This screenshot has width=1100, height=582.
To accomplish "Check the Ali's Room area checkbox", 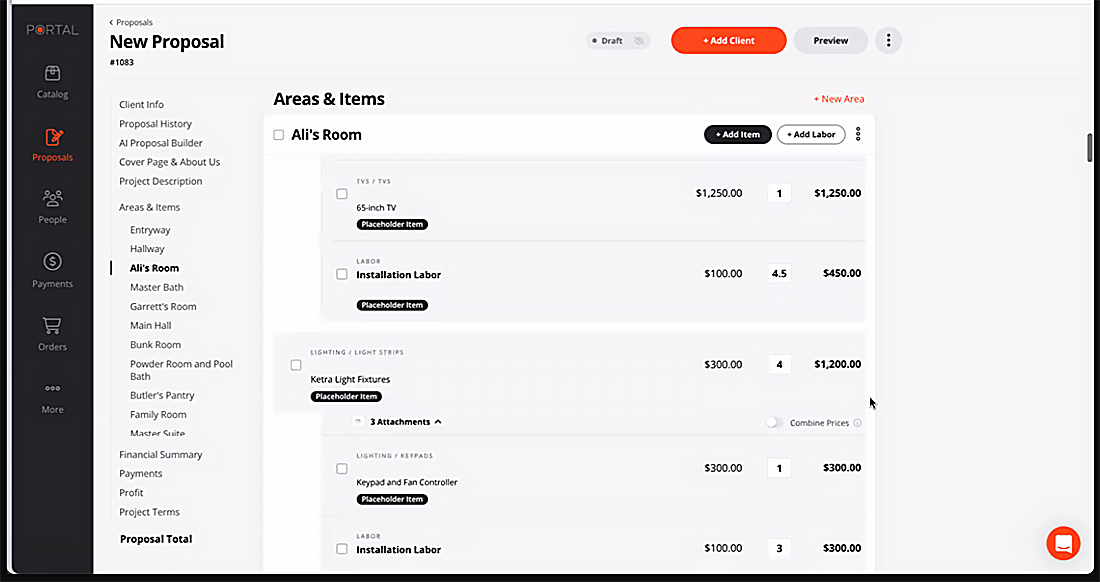I will point(279,135).
